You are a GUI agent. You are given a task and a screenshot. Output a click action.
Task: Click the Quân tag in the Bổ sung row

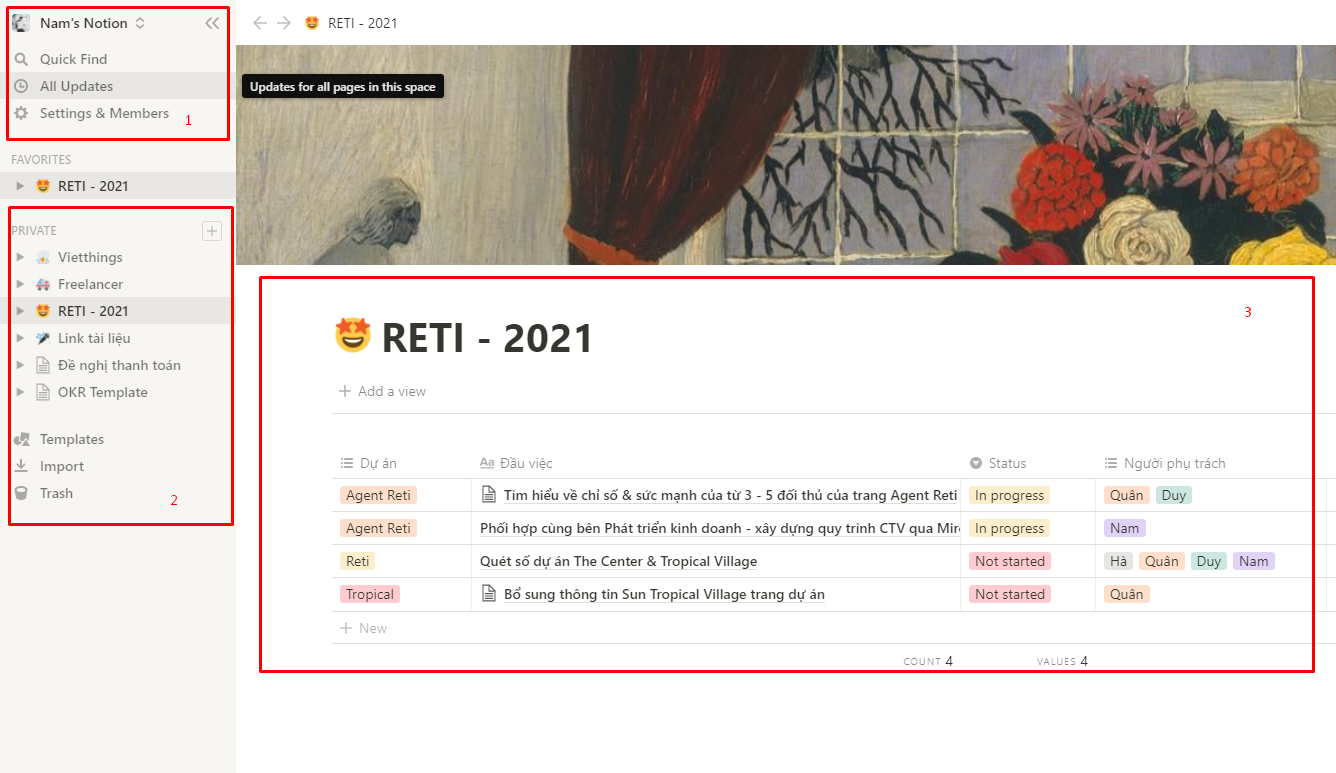1127,594
